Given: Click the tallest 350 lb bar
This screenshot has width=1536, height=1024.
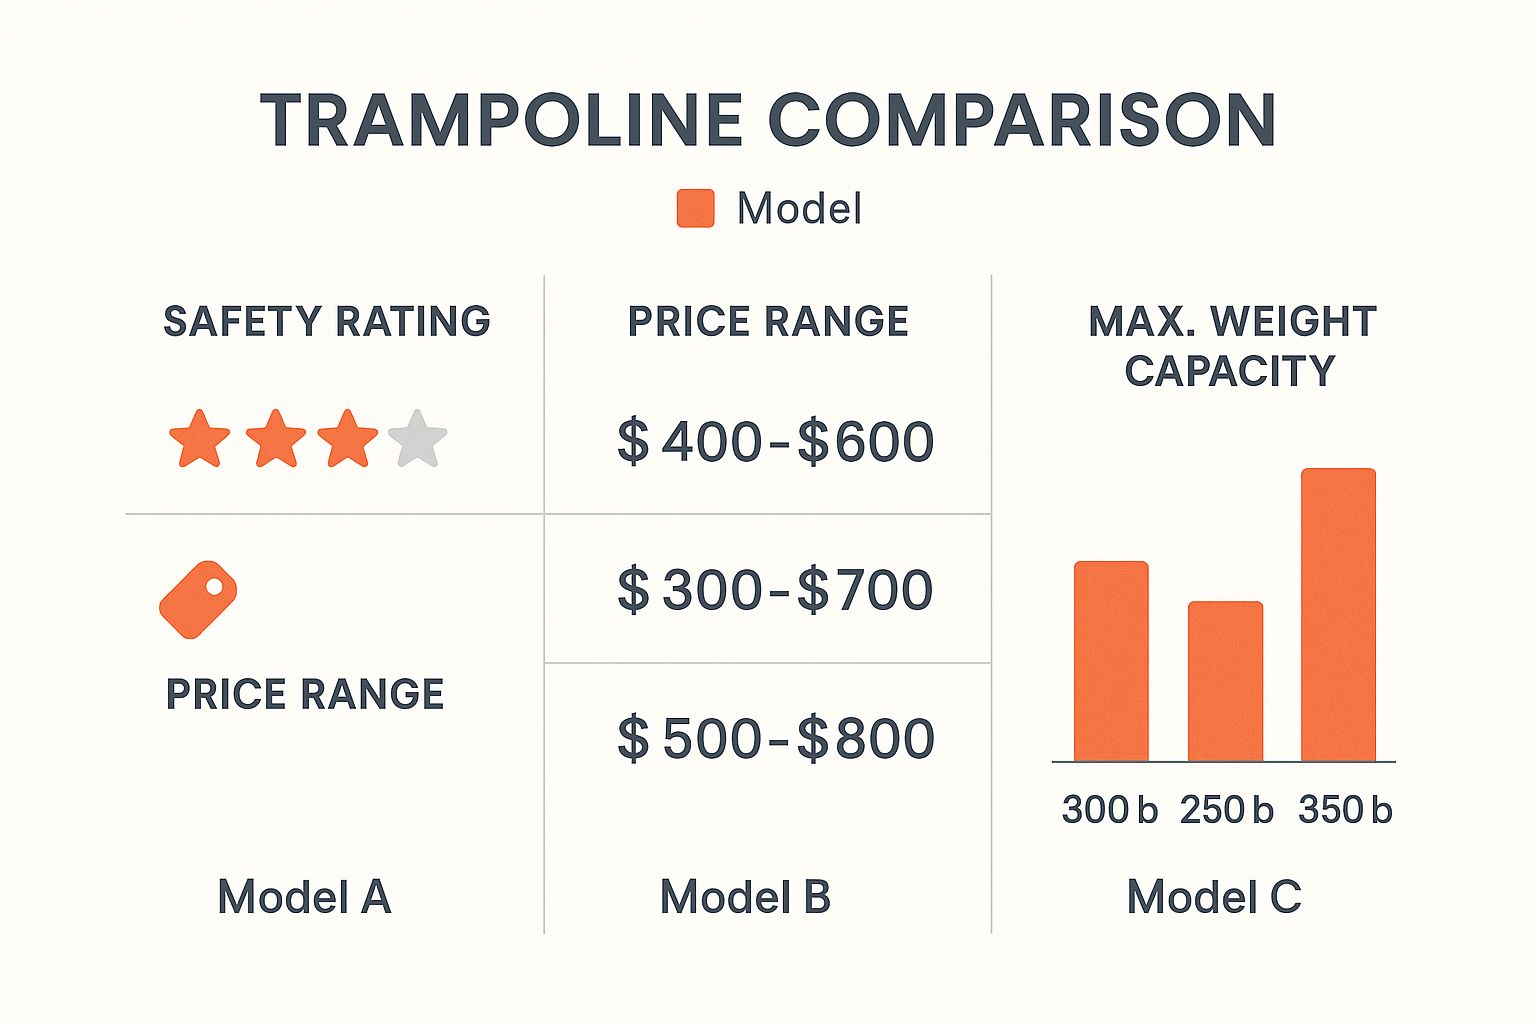Looking at the screenshot, I should [1338, 614].
